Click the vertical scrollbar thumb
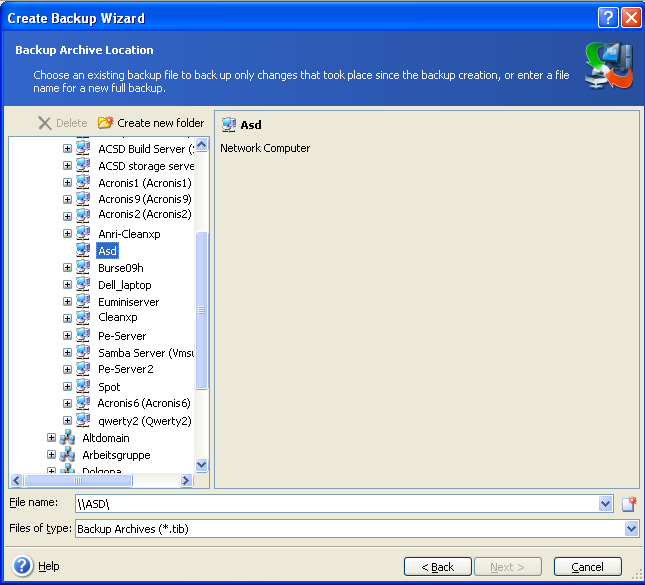645x585 pixels. pyautogui.click(x=202, y=310)
